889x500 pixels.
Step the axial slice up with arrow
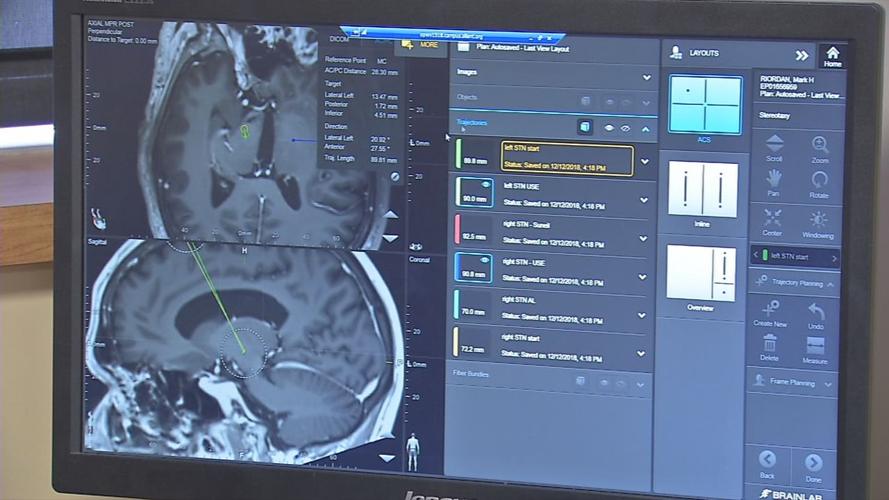(x=390, y=215)
